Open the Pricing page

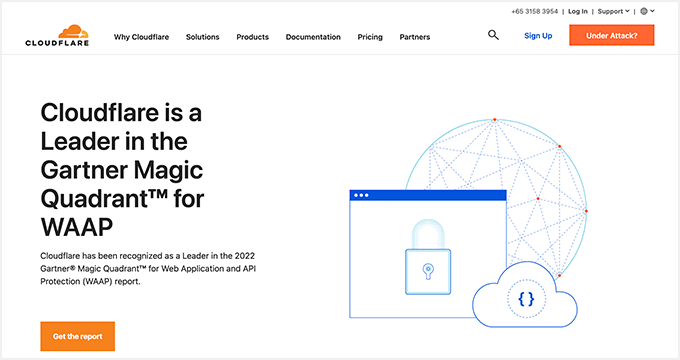click(x=370, y=37)
